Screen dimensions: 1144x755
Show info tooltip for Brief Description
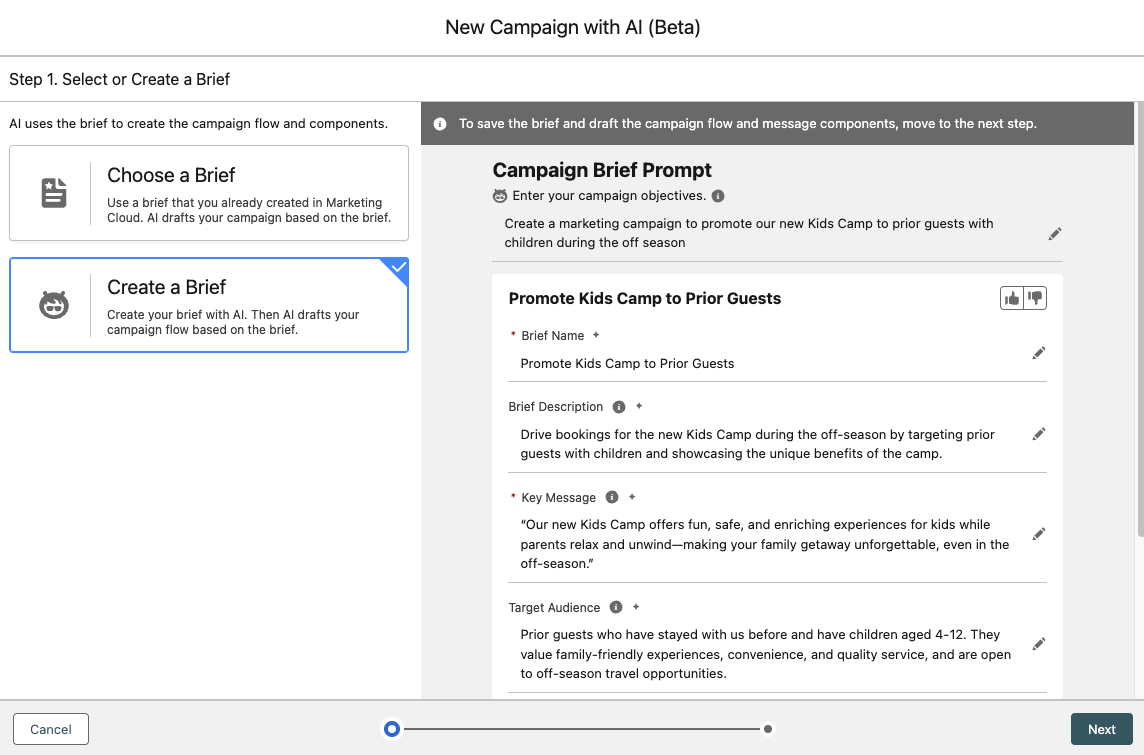click(x=619, y=407)
